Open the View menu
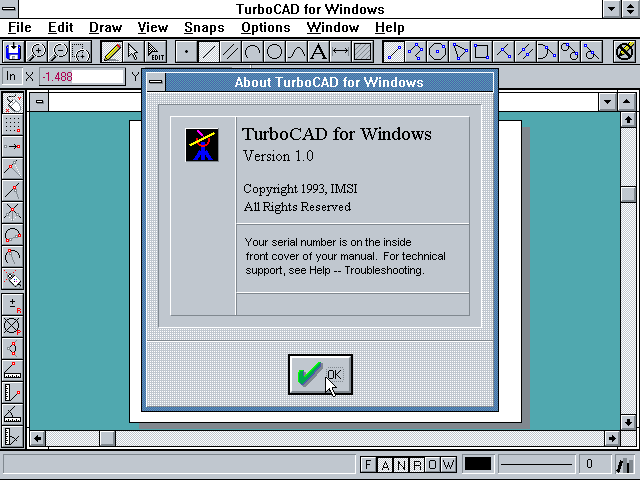 (153, 27)
